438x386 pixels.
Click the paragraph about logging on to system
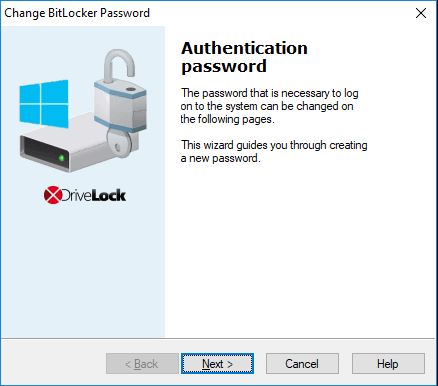[x=269, y=106]
